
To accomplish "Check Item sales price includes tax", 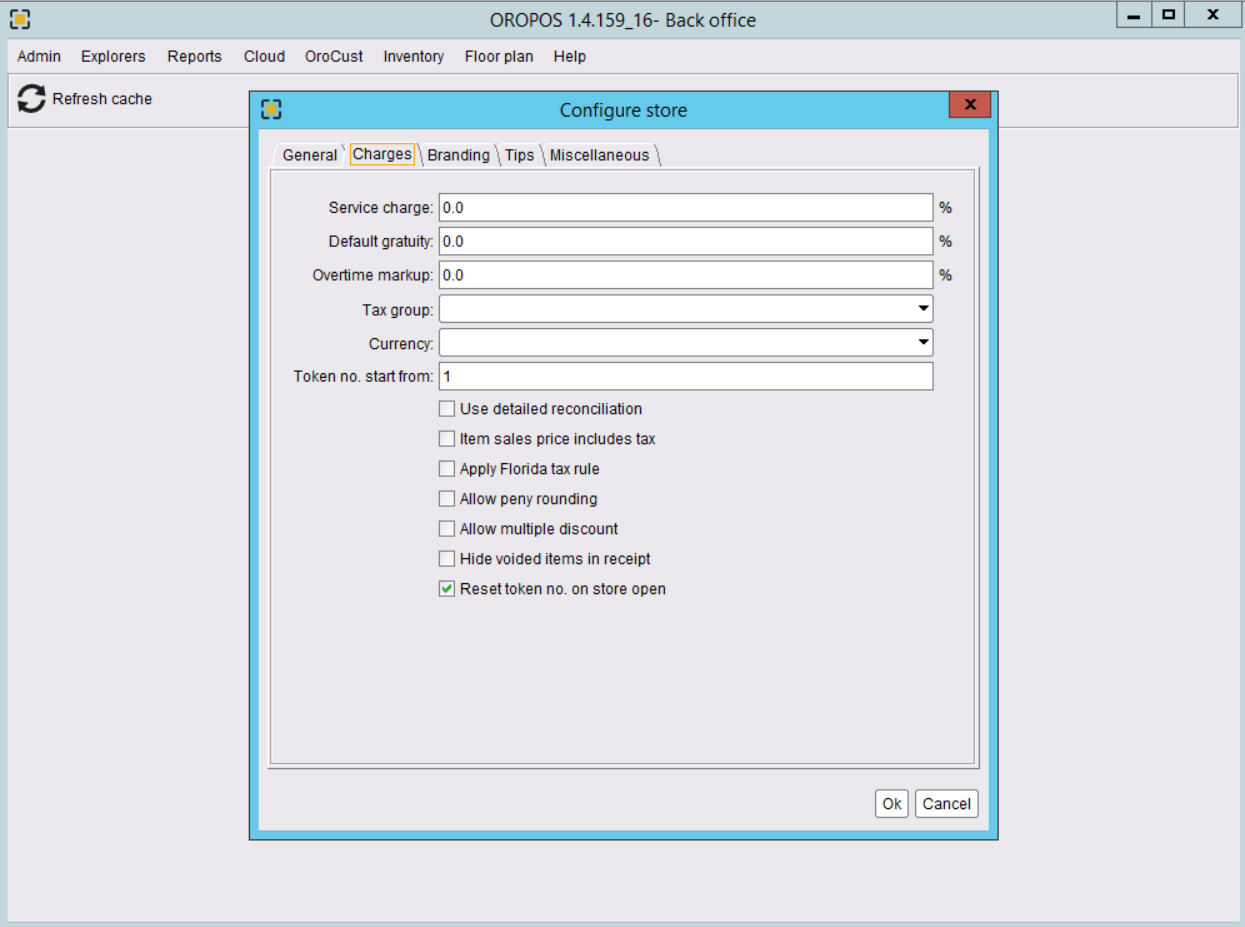I will (447, 439).
